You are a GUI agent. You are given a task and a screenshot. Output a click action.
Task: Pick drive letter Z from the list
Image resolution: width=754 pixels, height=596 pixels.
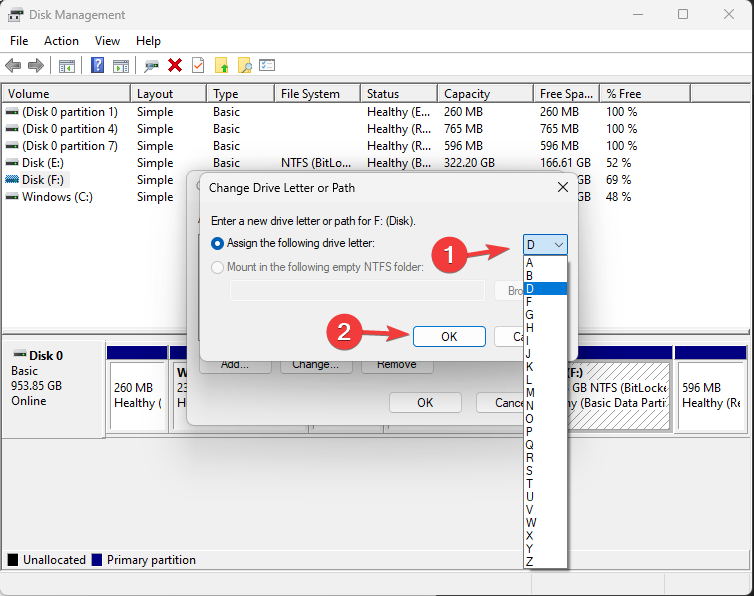[x=544, y=561]
